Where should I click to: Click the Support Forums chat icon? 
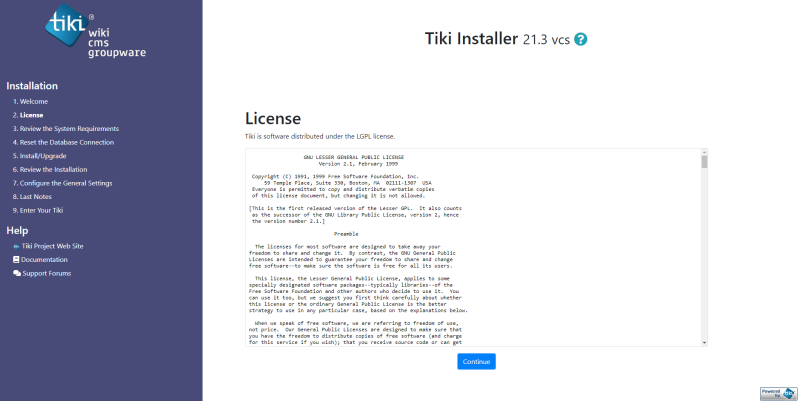17,273
